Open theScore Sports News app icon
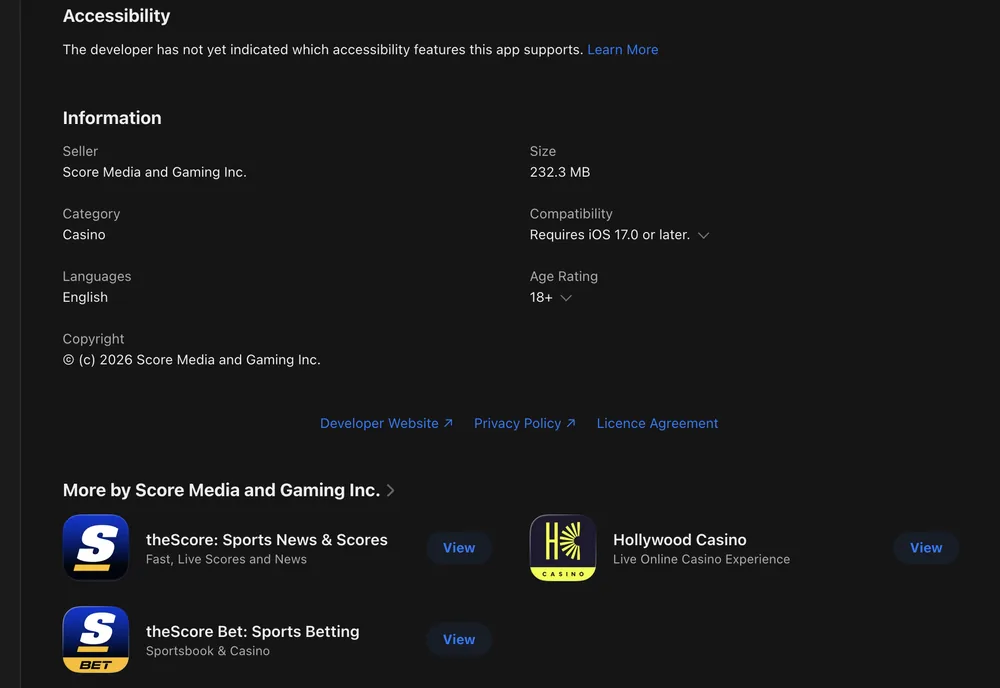 tap(96, 547)
